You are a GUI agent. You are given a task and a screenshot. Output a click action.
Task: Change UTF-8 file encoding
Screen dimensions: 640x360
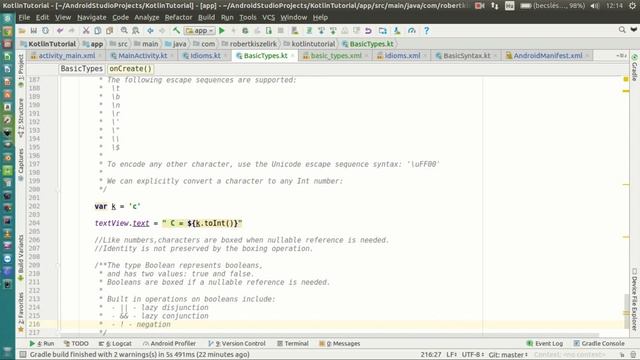coord(473,355)
